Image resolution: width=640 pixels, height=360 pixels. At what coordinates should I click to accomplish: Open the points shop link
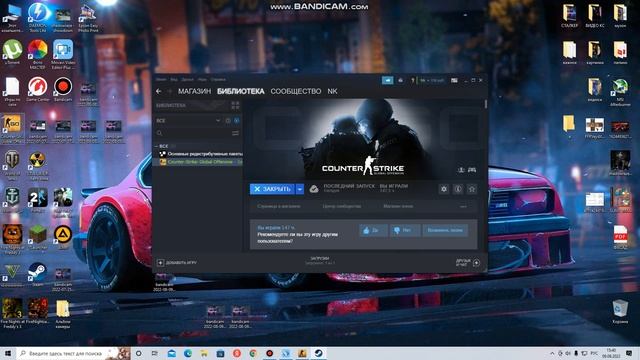398,207
